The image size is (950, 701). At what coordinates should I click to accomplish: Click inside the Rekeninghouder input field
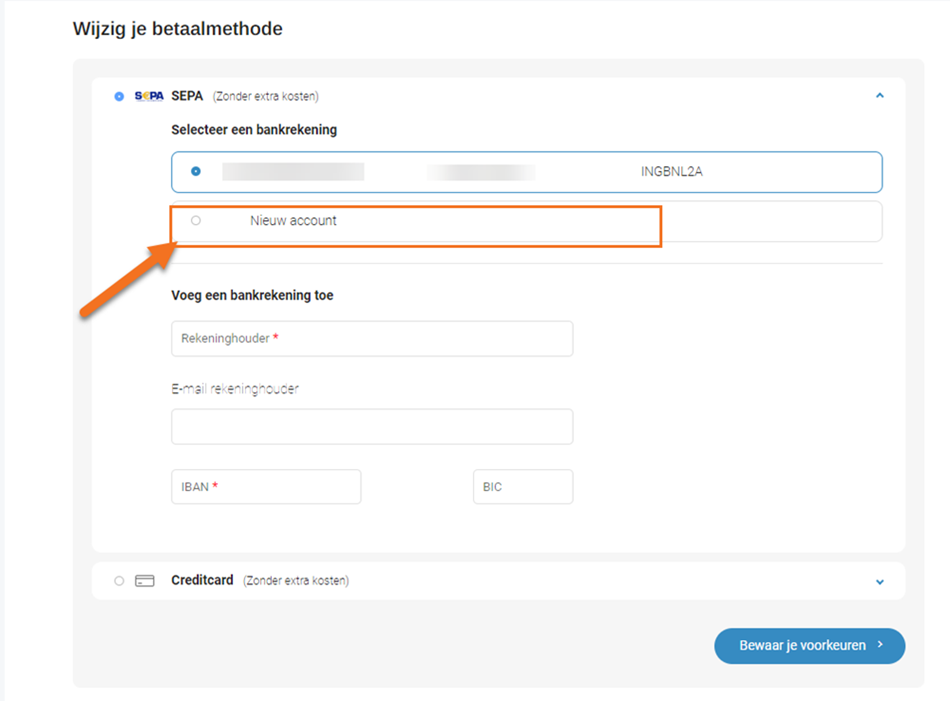372,338
